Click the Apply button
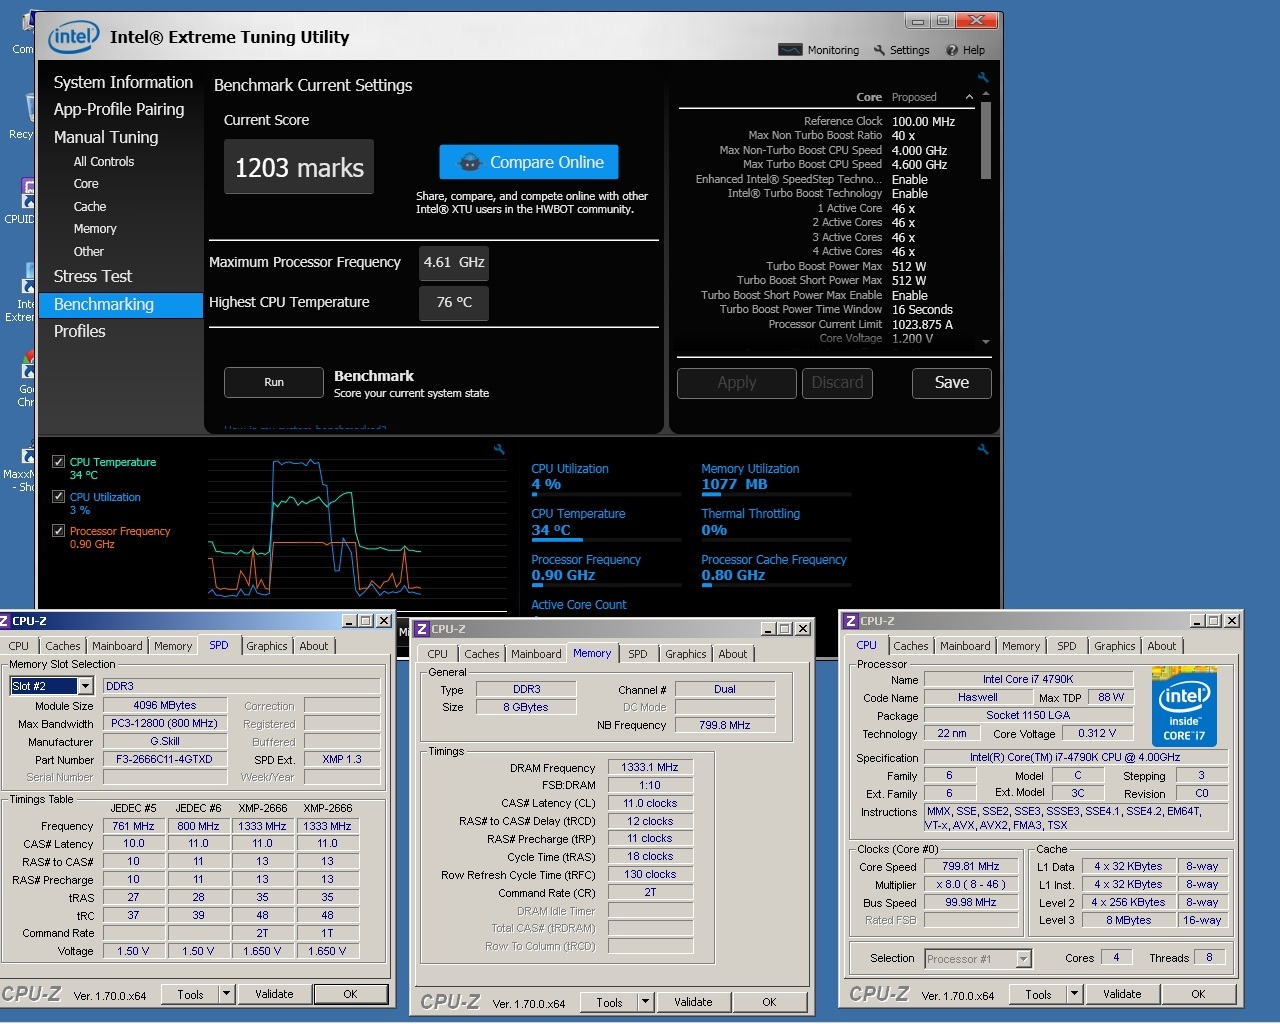 tap(737, 382)
